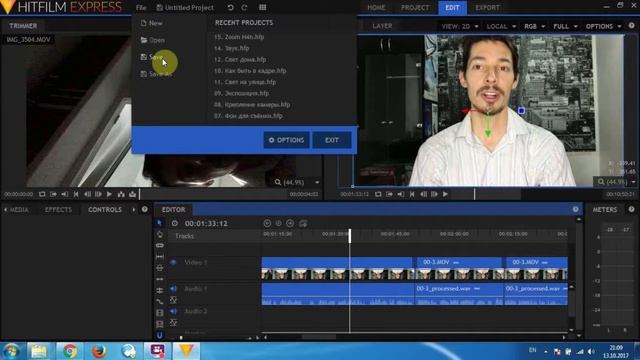Image resolution: width=640 pixels, height=360 pixels.
Task: Click the circled minus icon in editor header
Action: coord(267,223)
